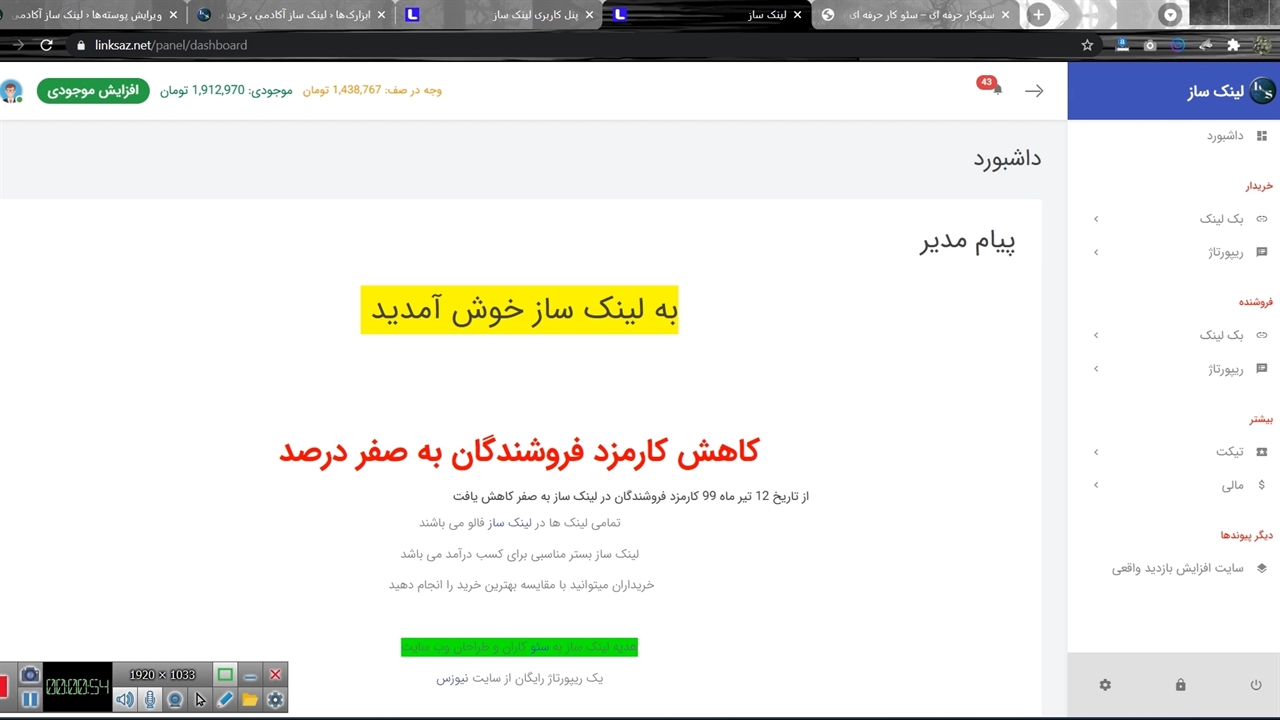This screenshot has width=1280, height=720.
Task: Click the green افزایش موجودی button
Action: tap(93, 90)
